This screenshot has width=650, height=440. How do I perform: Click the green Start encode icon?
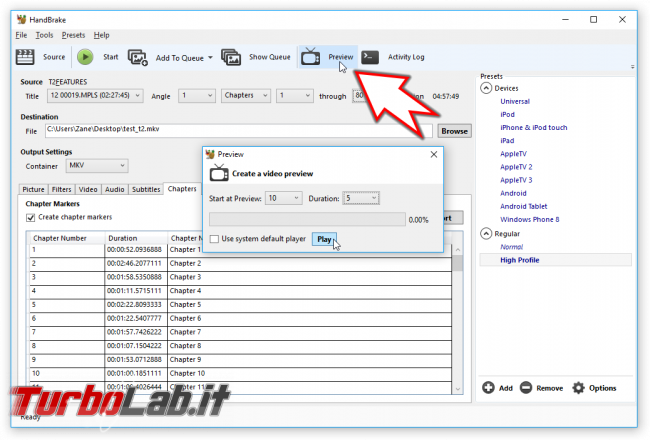(85, 57)
